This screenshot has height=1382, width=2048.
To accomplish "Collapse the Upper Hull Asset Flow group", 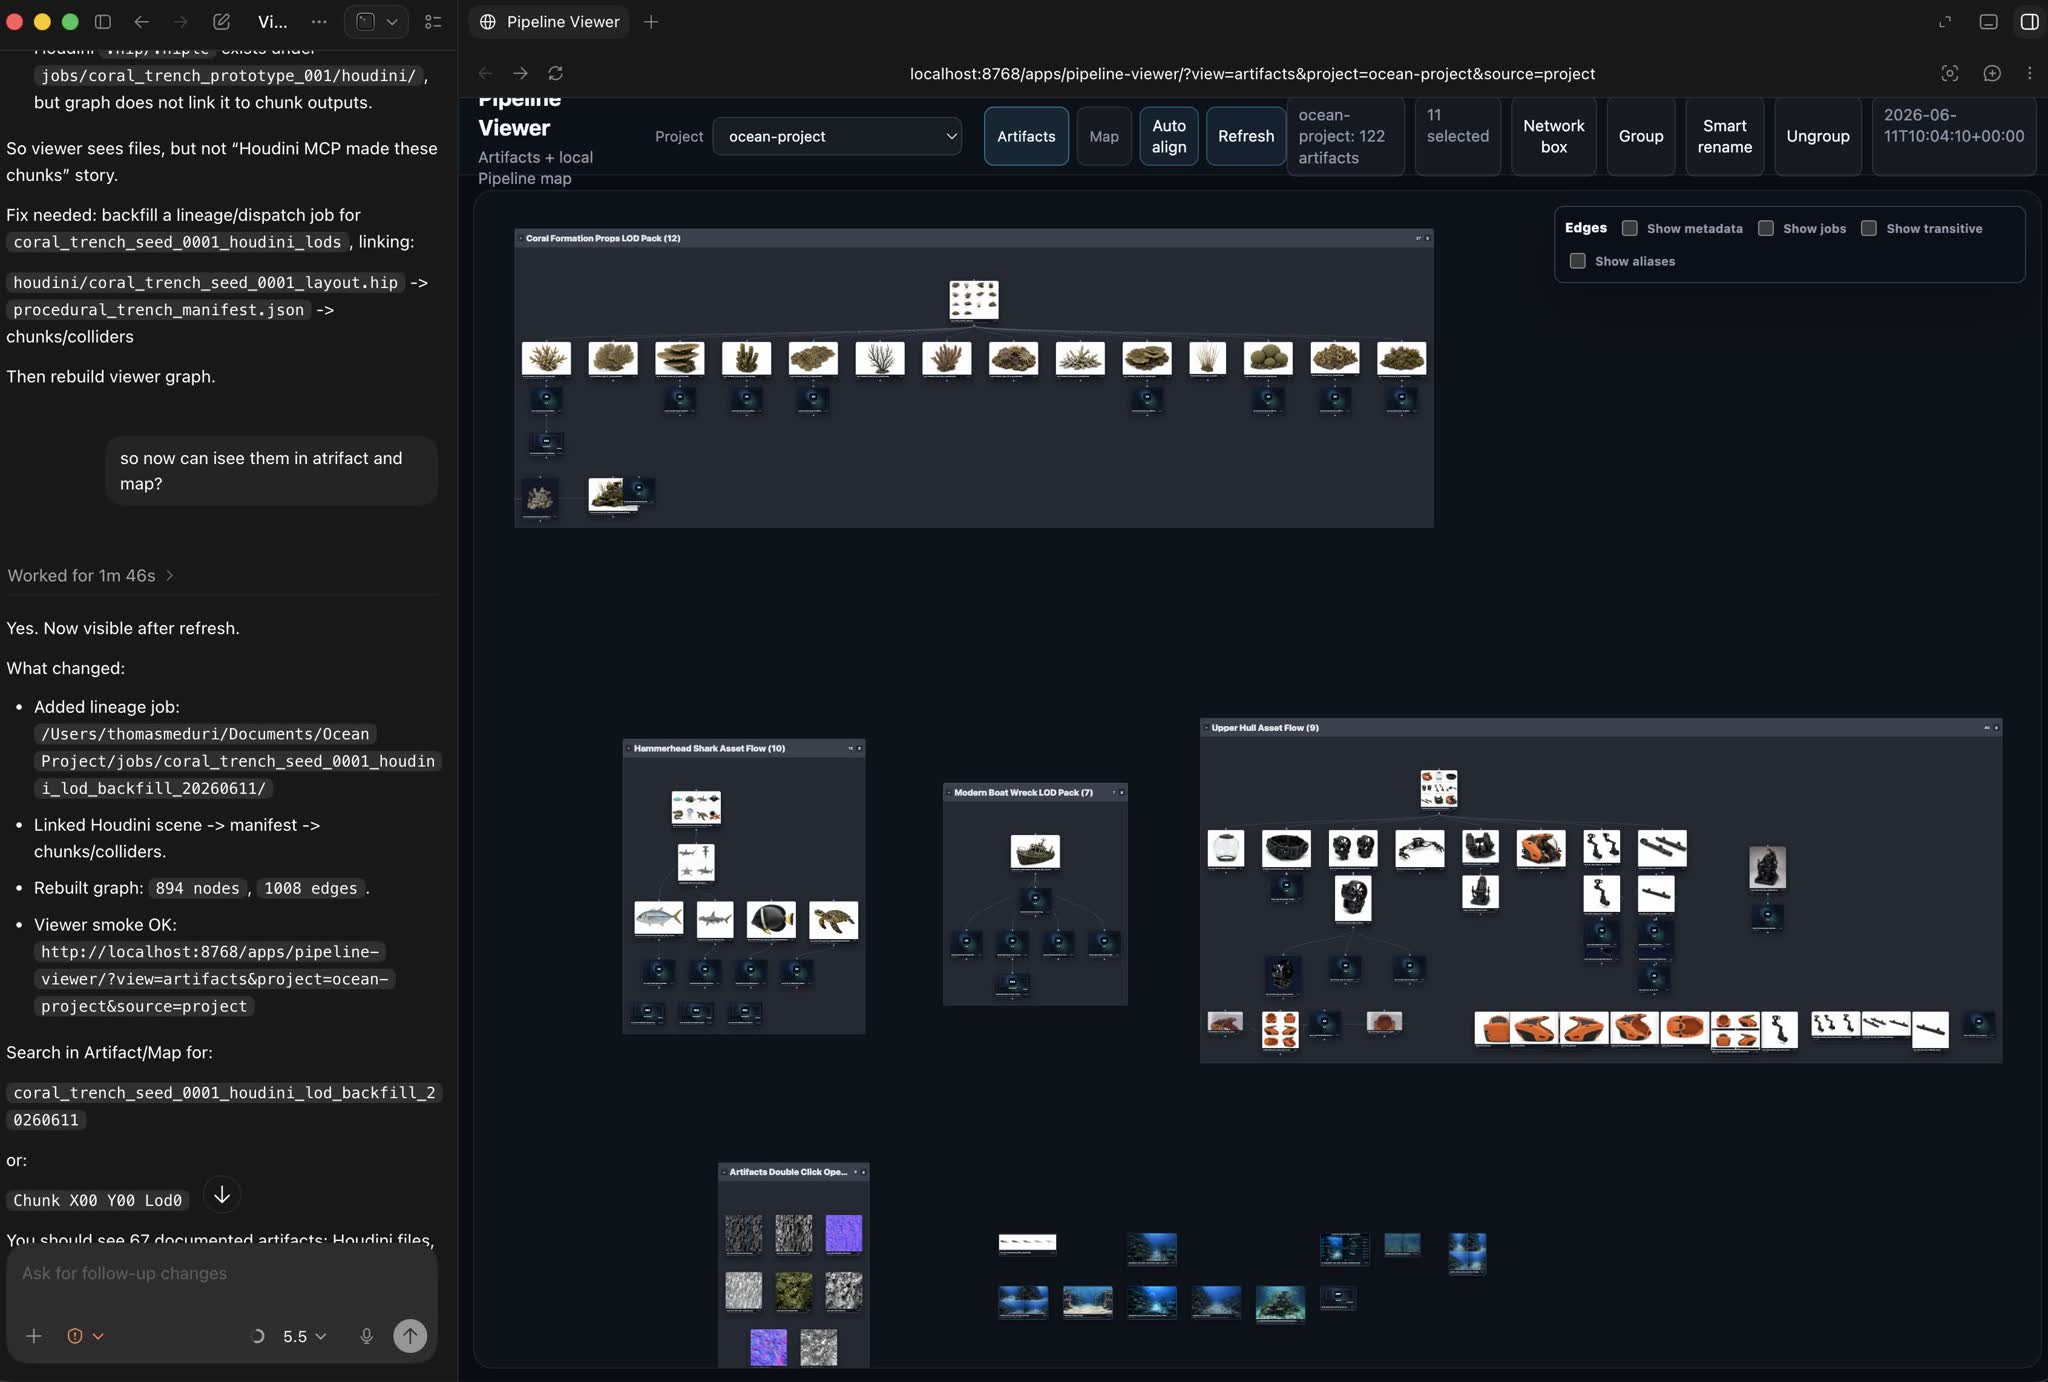I will pyautogui.click(x=1206, y=727).
